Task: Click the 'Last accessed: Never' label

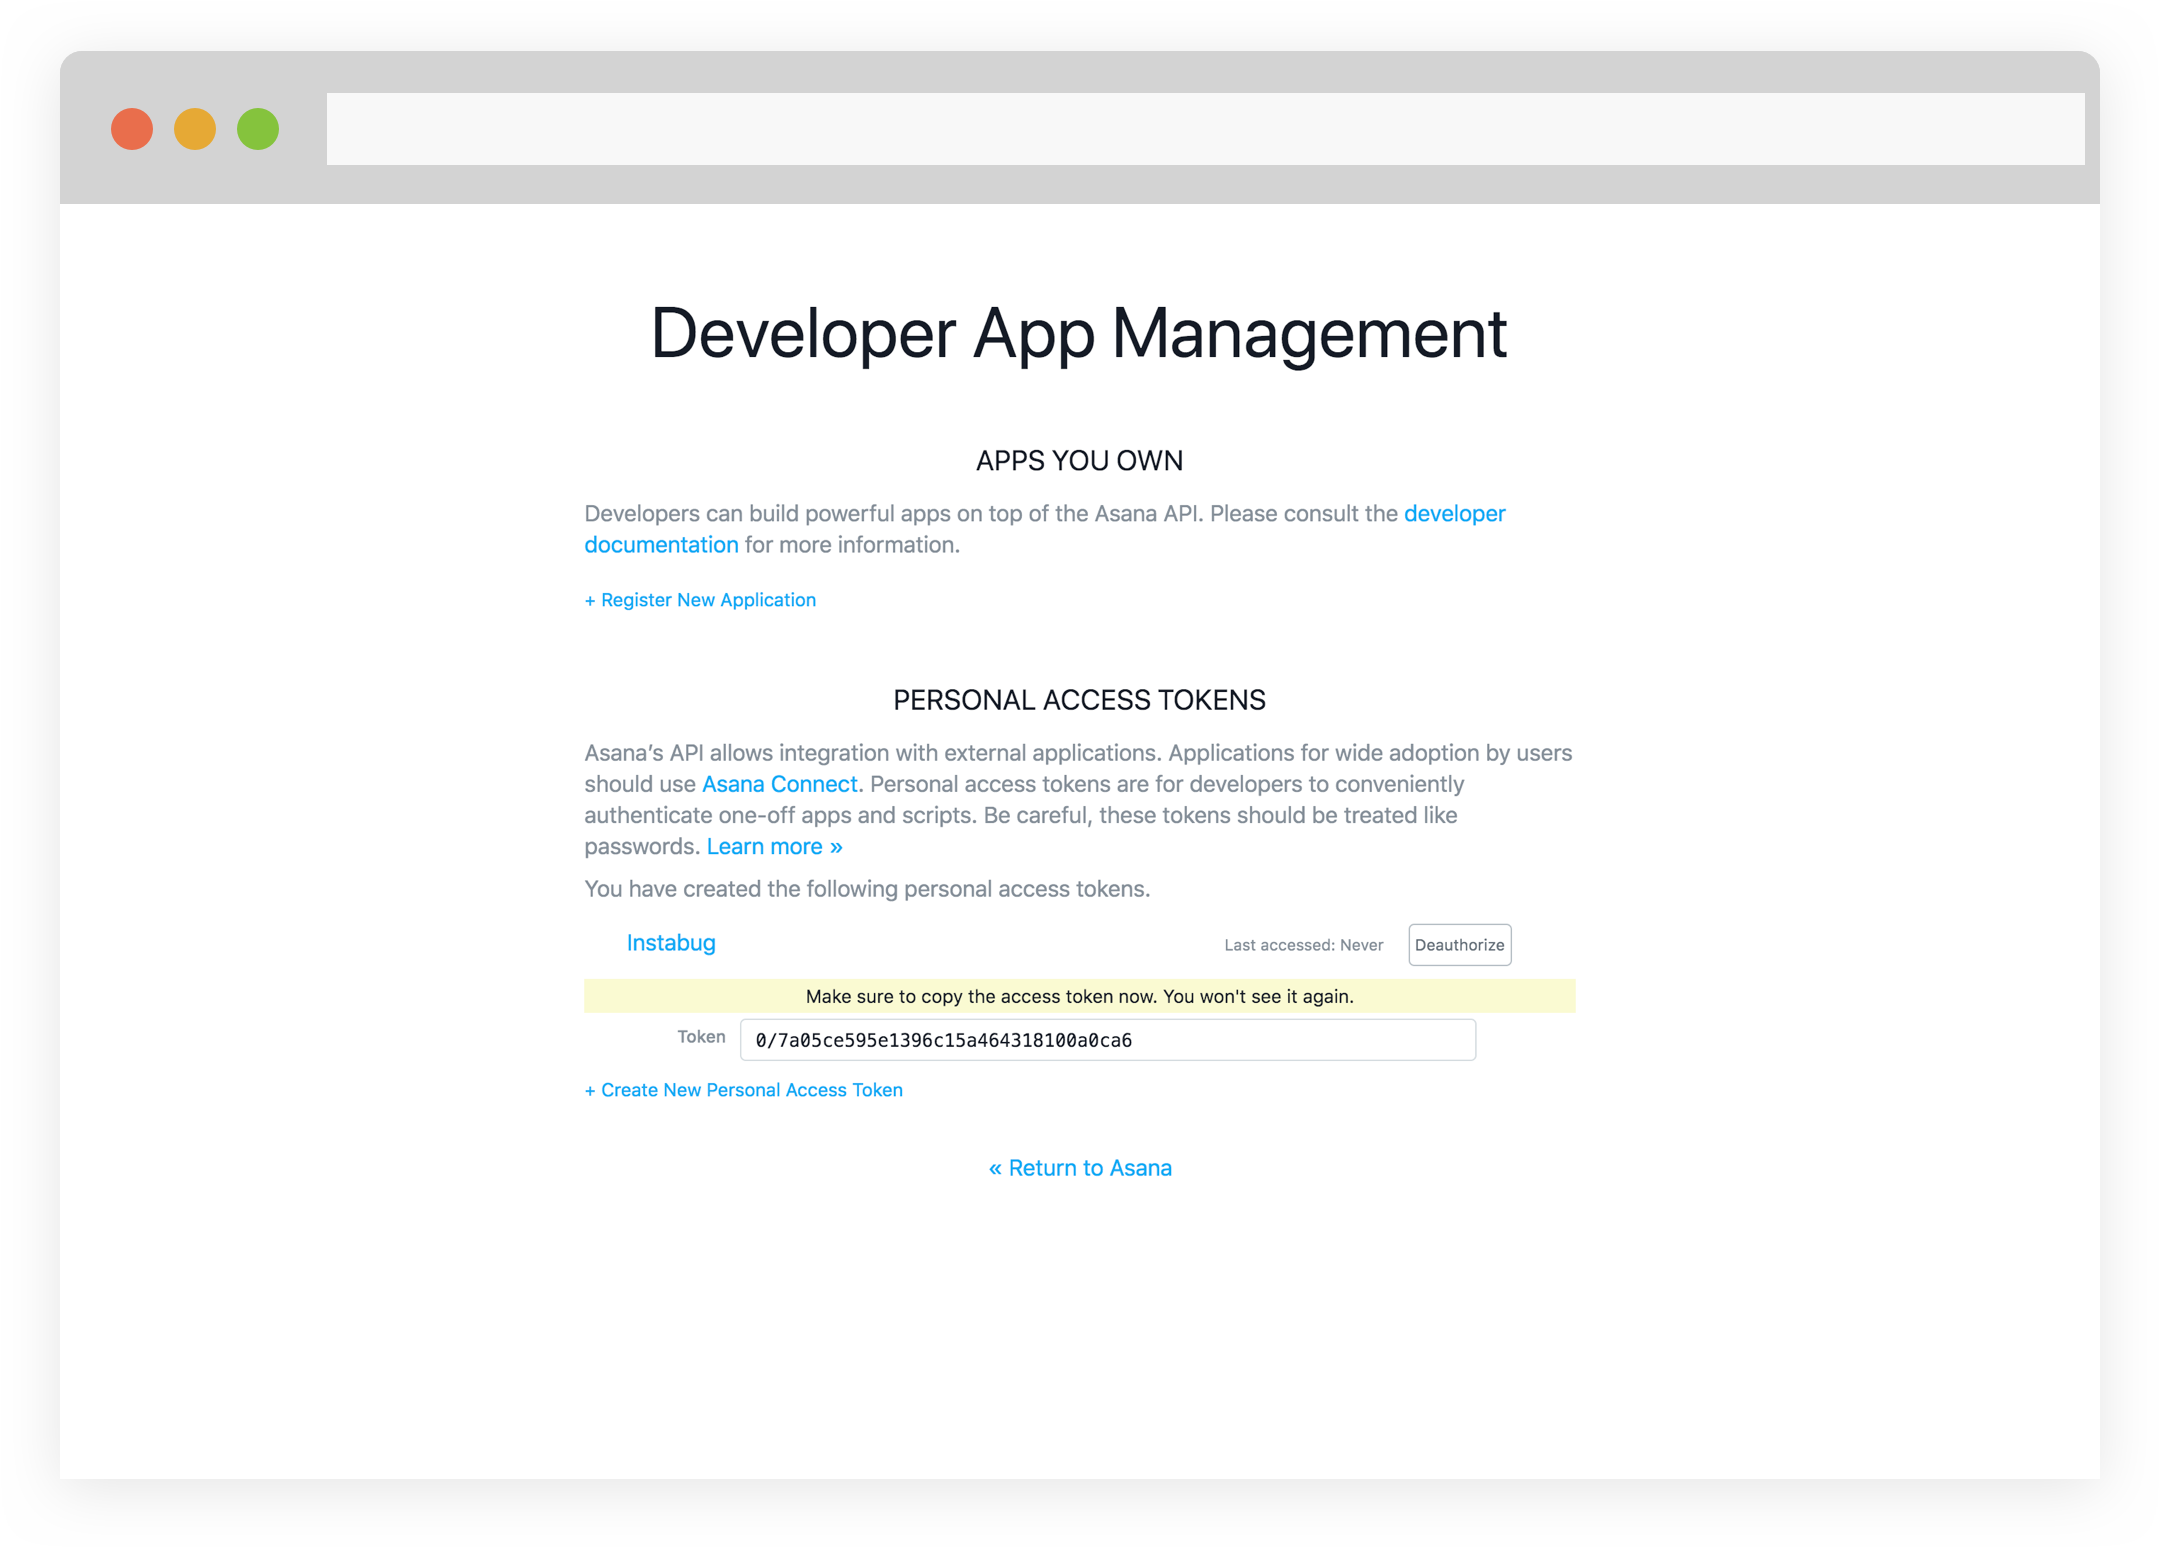Action: (1303, 945)
